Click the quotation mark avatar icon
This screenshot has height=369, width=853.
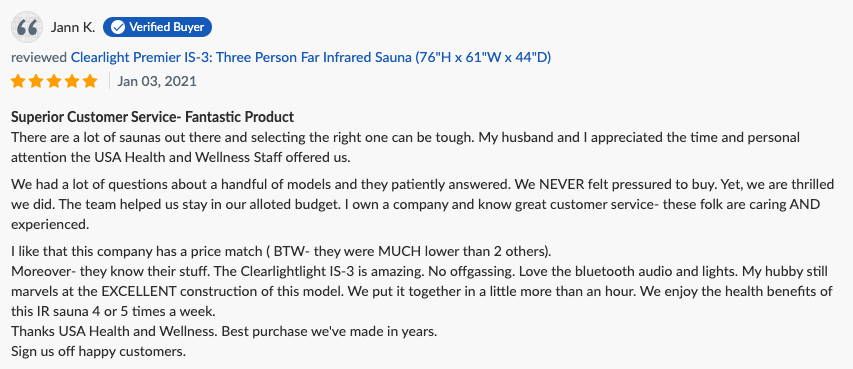click(x=27, y=27)
